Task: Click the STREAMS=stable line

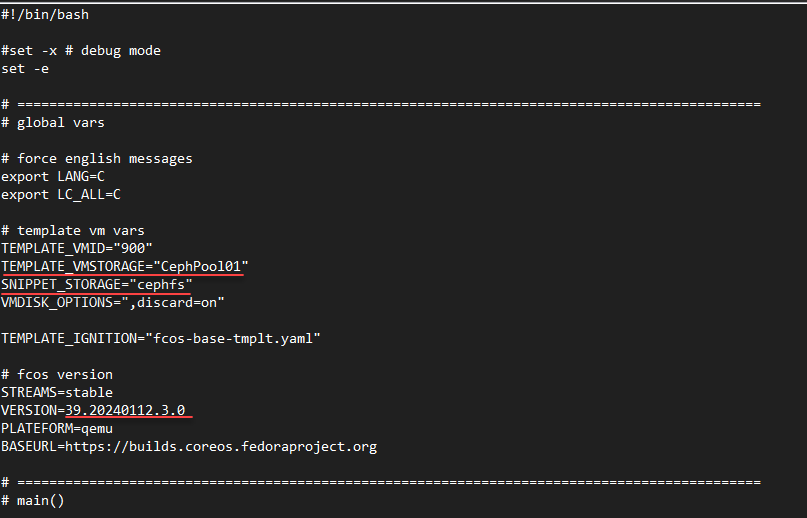Action: (x=57, y=392)
